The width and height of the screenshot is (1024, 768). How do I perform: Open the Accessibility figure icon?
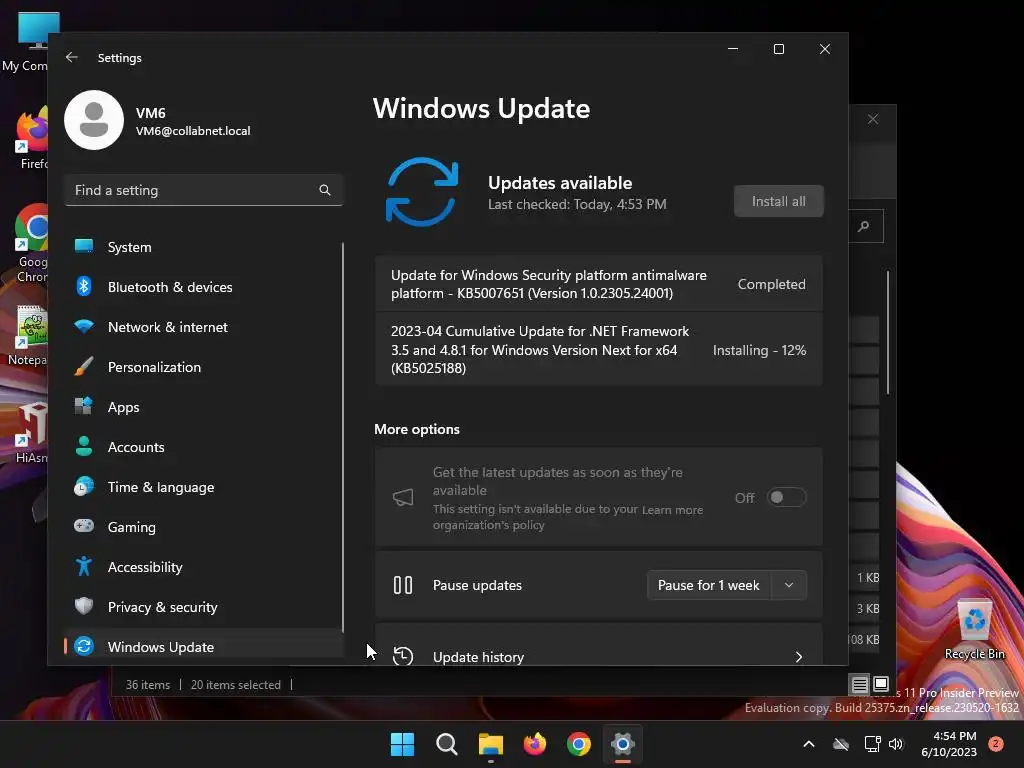tap(84, 566)
